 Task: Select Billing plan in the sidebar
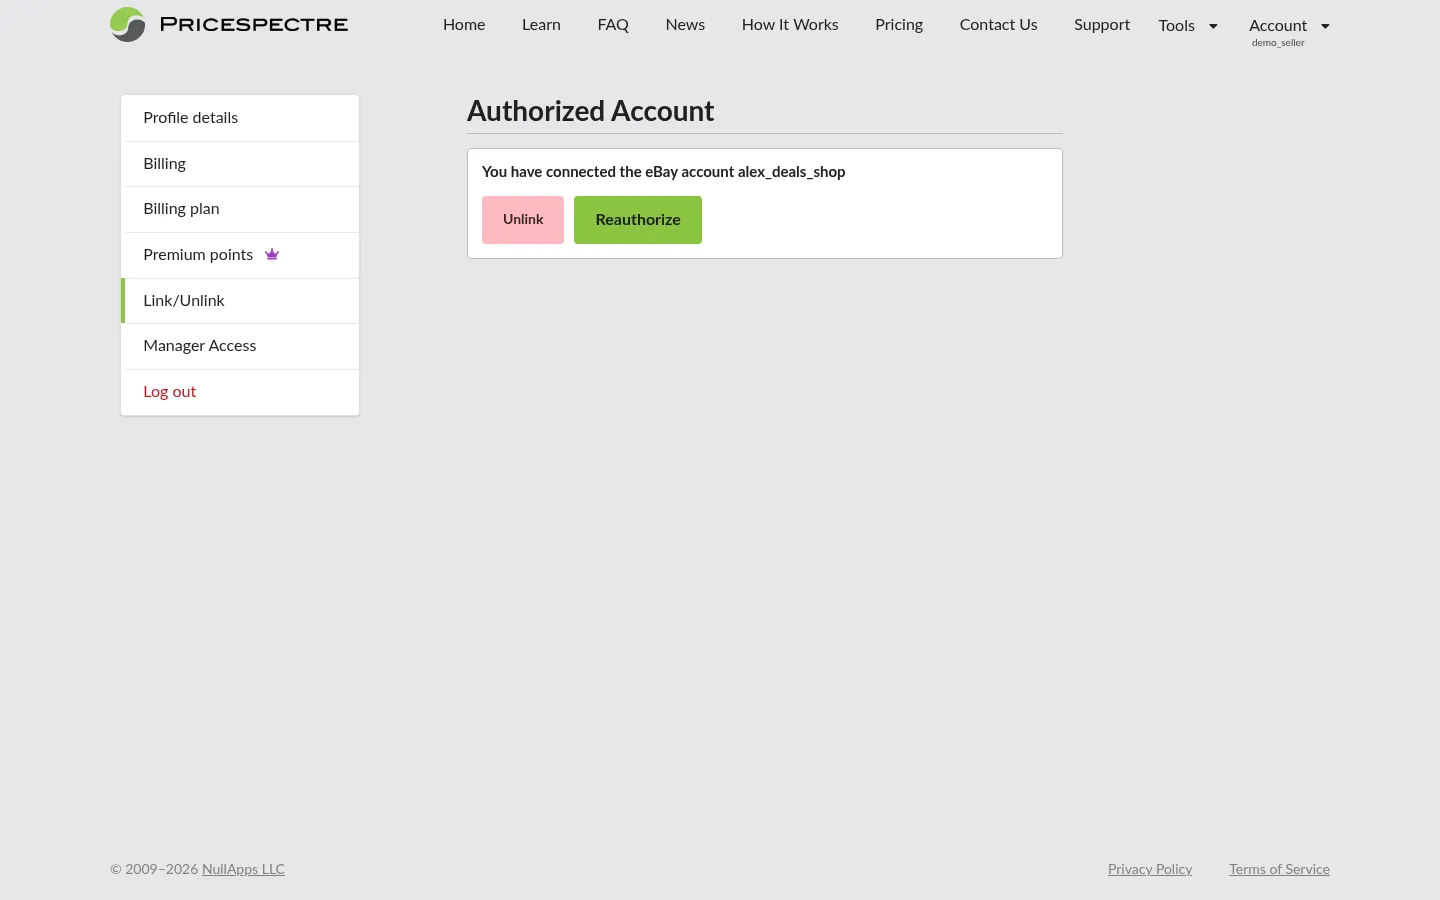(x=240, y=209)
